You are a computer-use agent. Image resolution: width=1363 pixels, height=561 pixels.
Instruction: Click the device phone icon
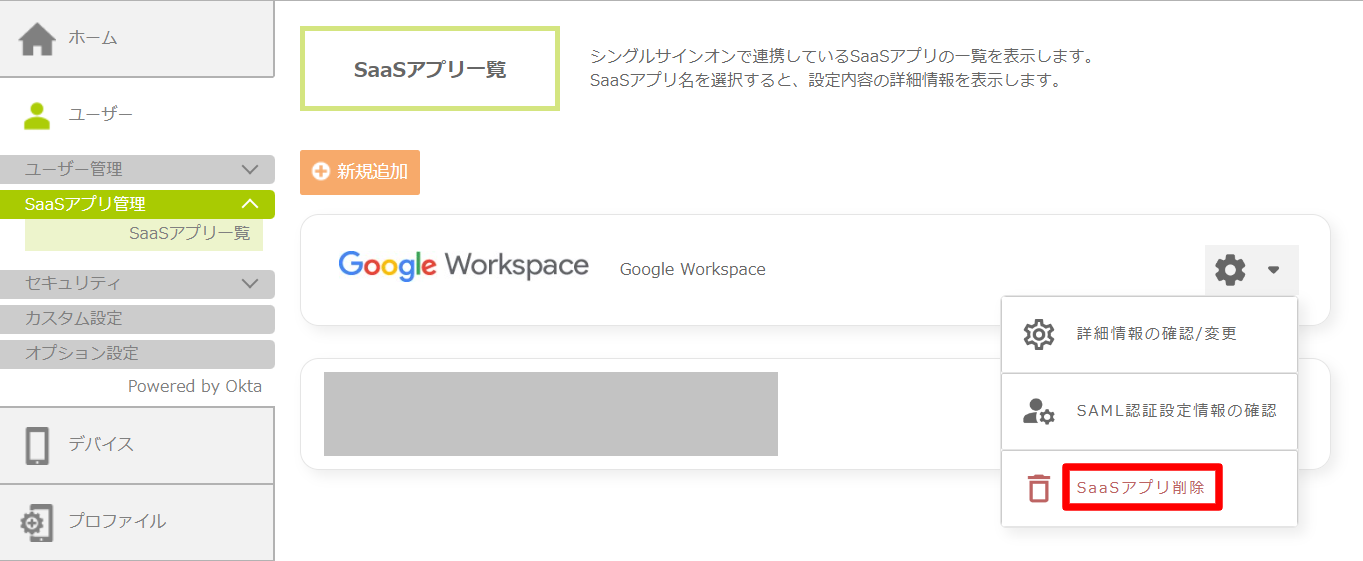coord(37,445)
